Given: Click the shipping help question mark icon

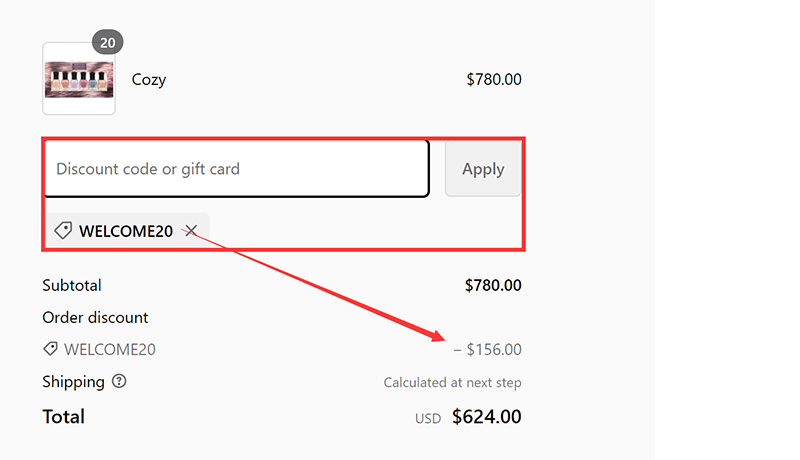Looking at the screenshot, I should 120,381.
